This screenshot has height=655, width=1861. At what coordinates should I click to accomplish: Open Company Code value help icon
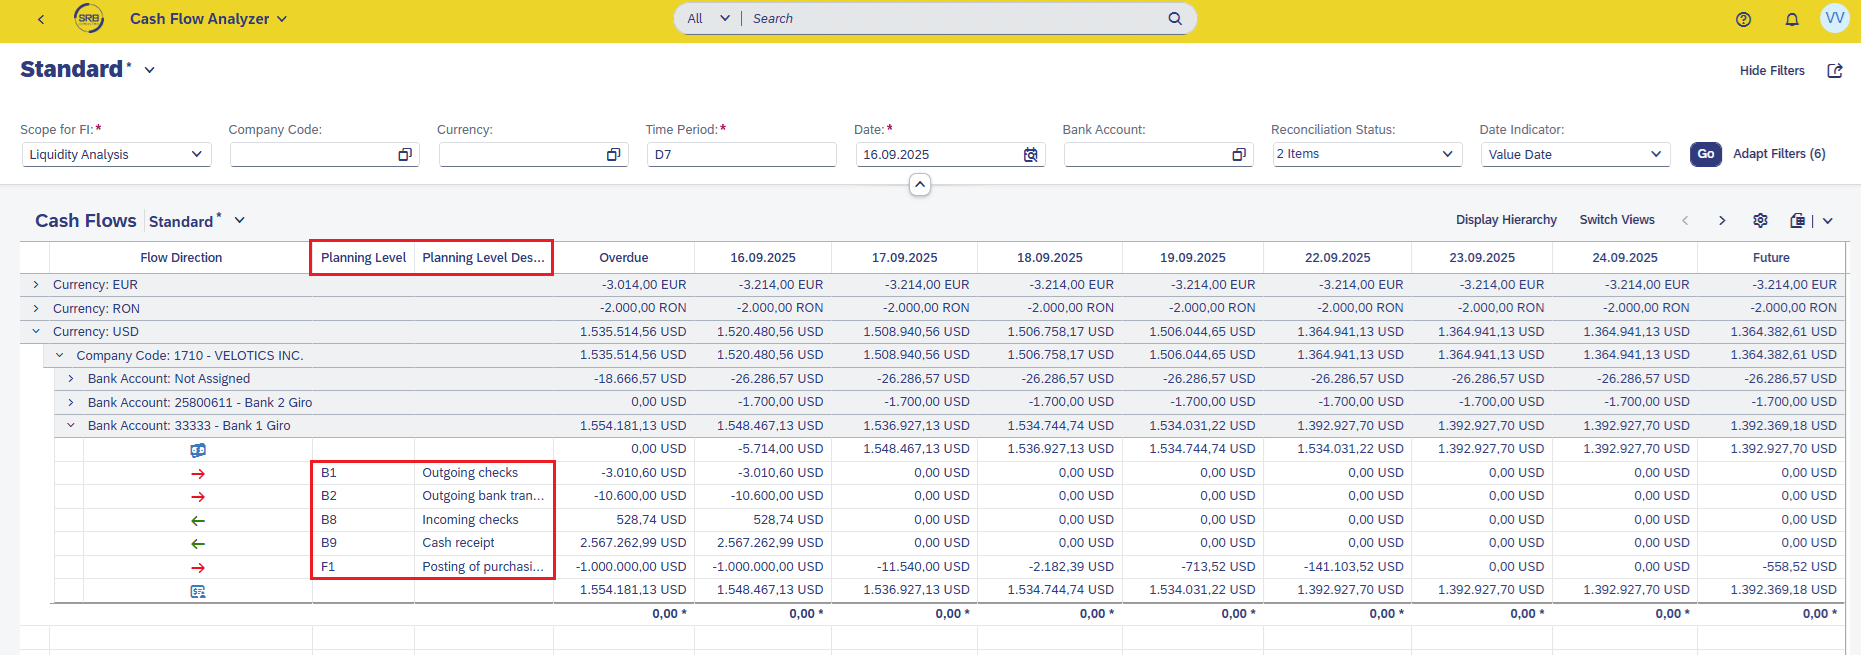pyautogui.click(x=405, y=155)
